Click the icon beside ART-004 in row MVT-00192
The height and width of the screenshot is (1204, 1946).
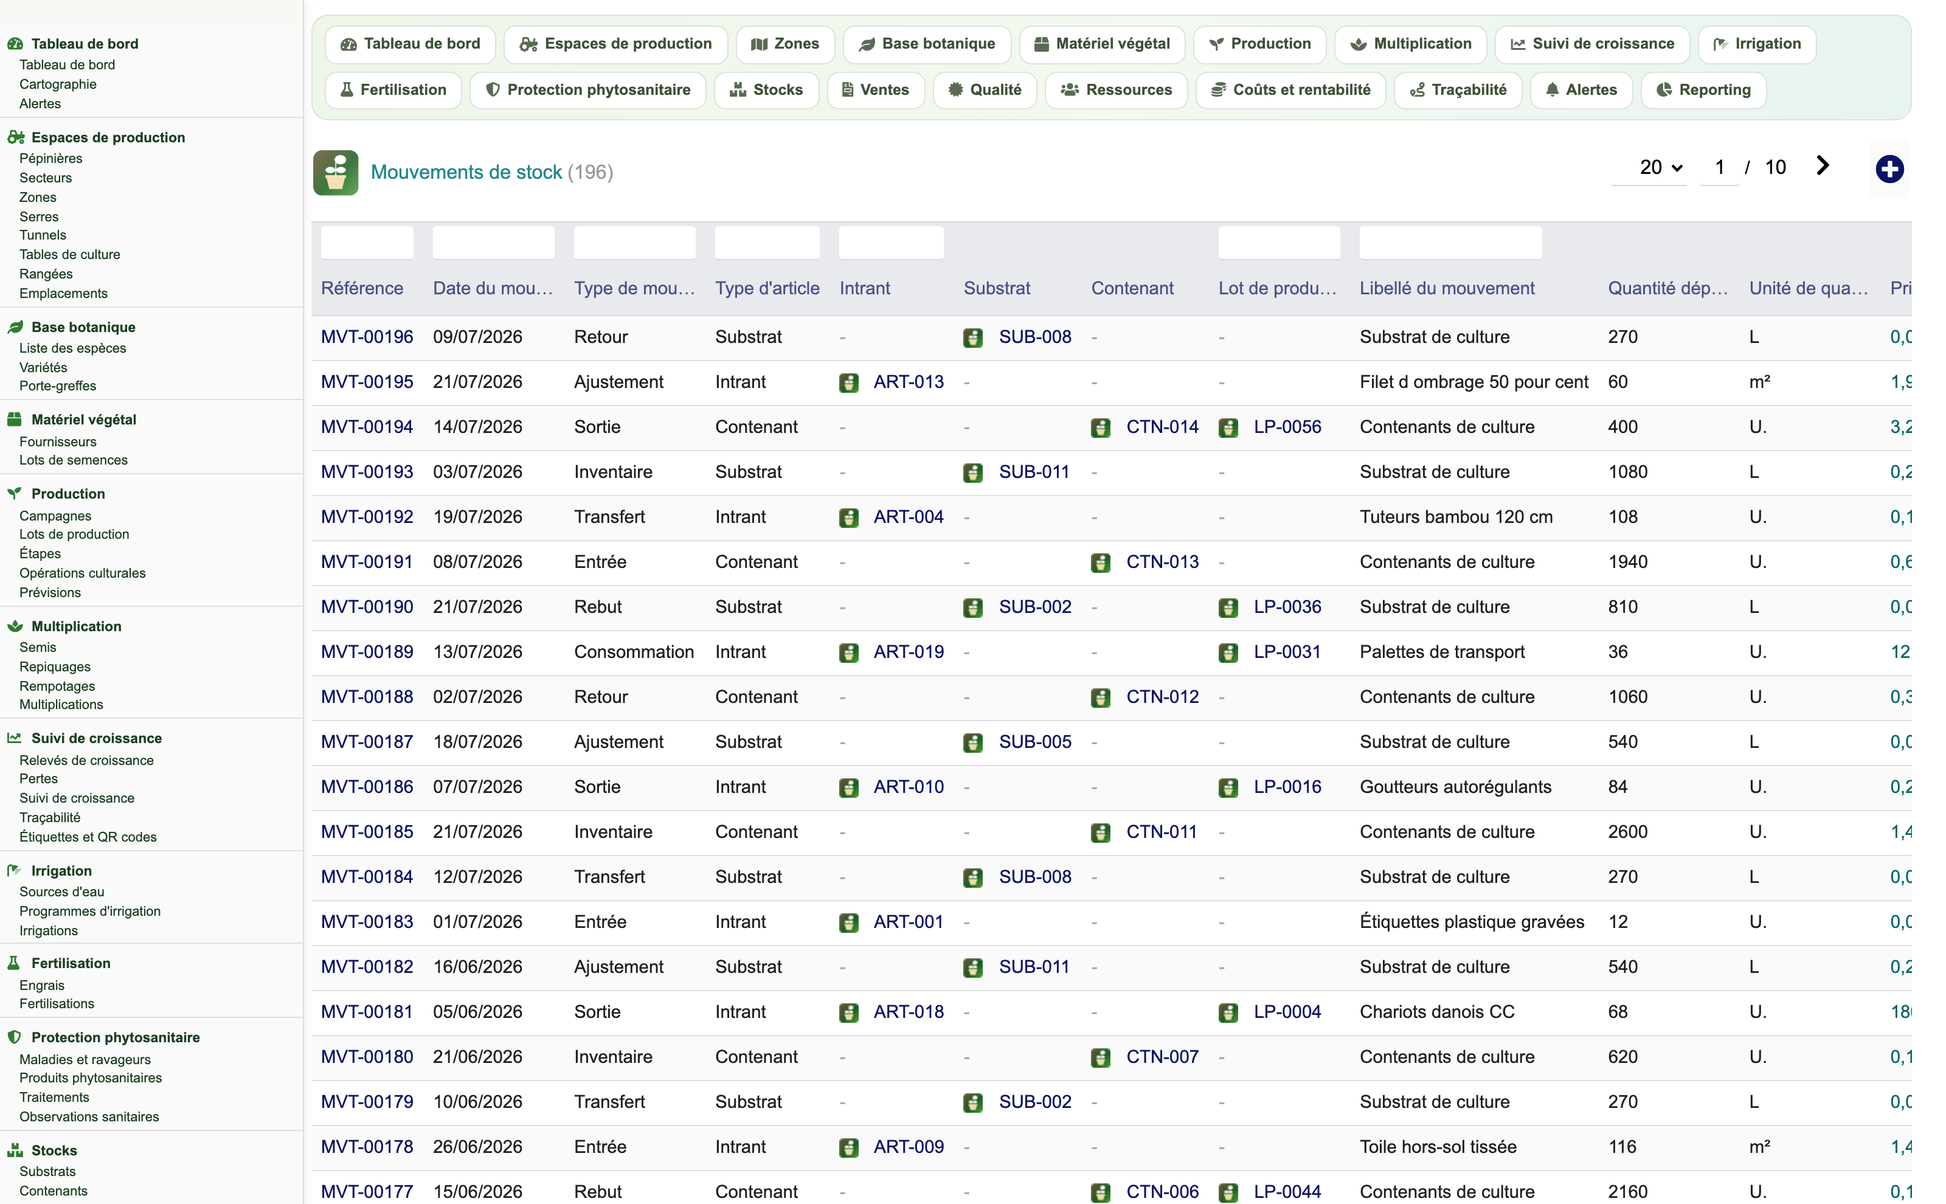[849, 518]
